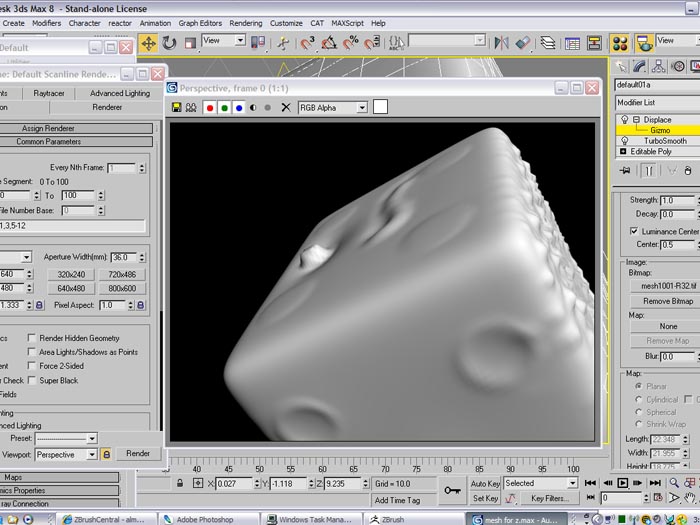Toggle the Percent Snap icon

point(350,43)
